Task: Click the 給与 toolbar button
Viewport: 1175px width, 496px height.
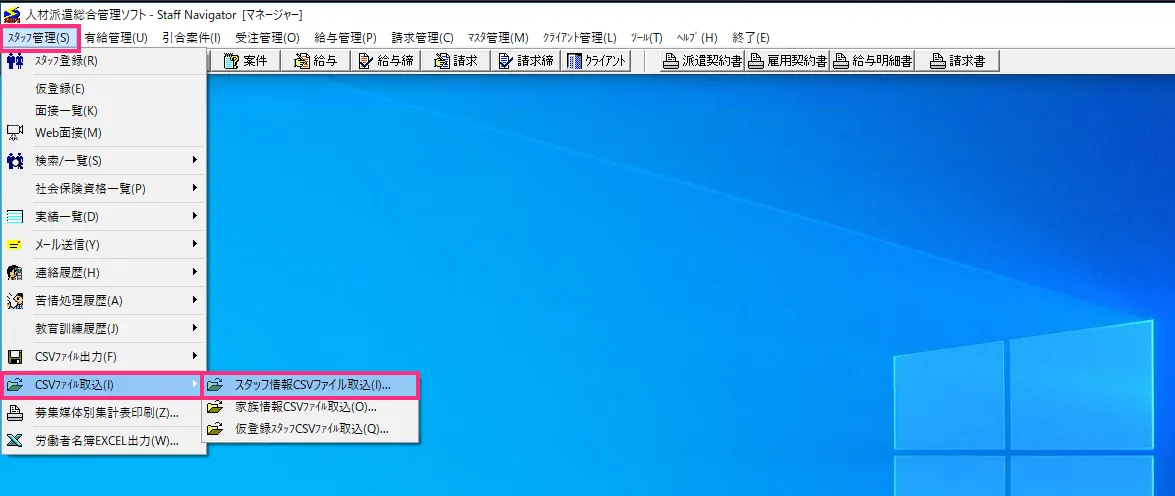Action: click(315, 61)
